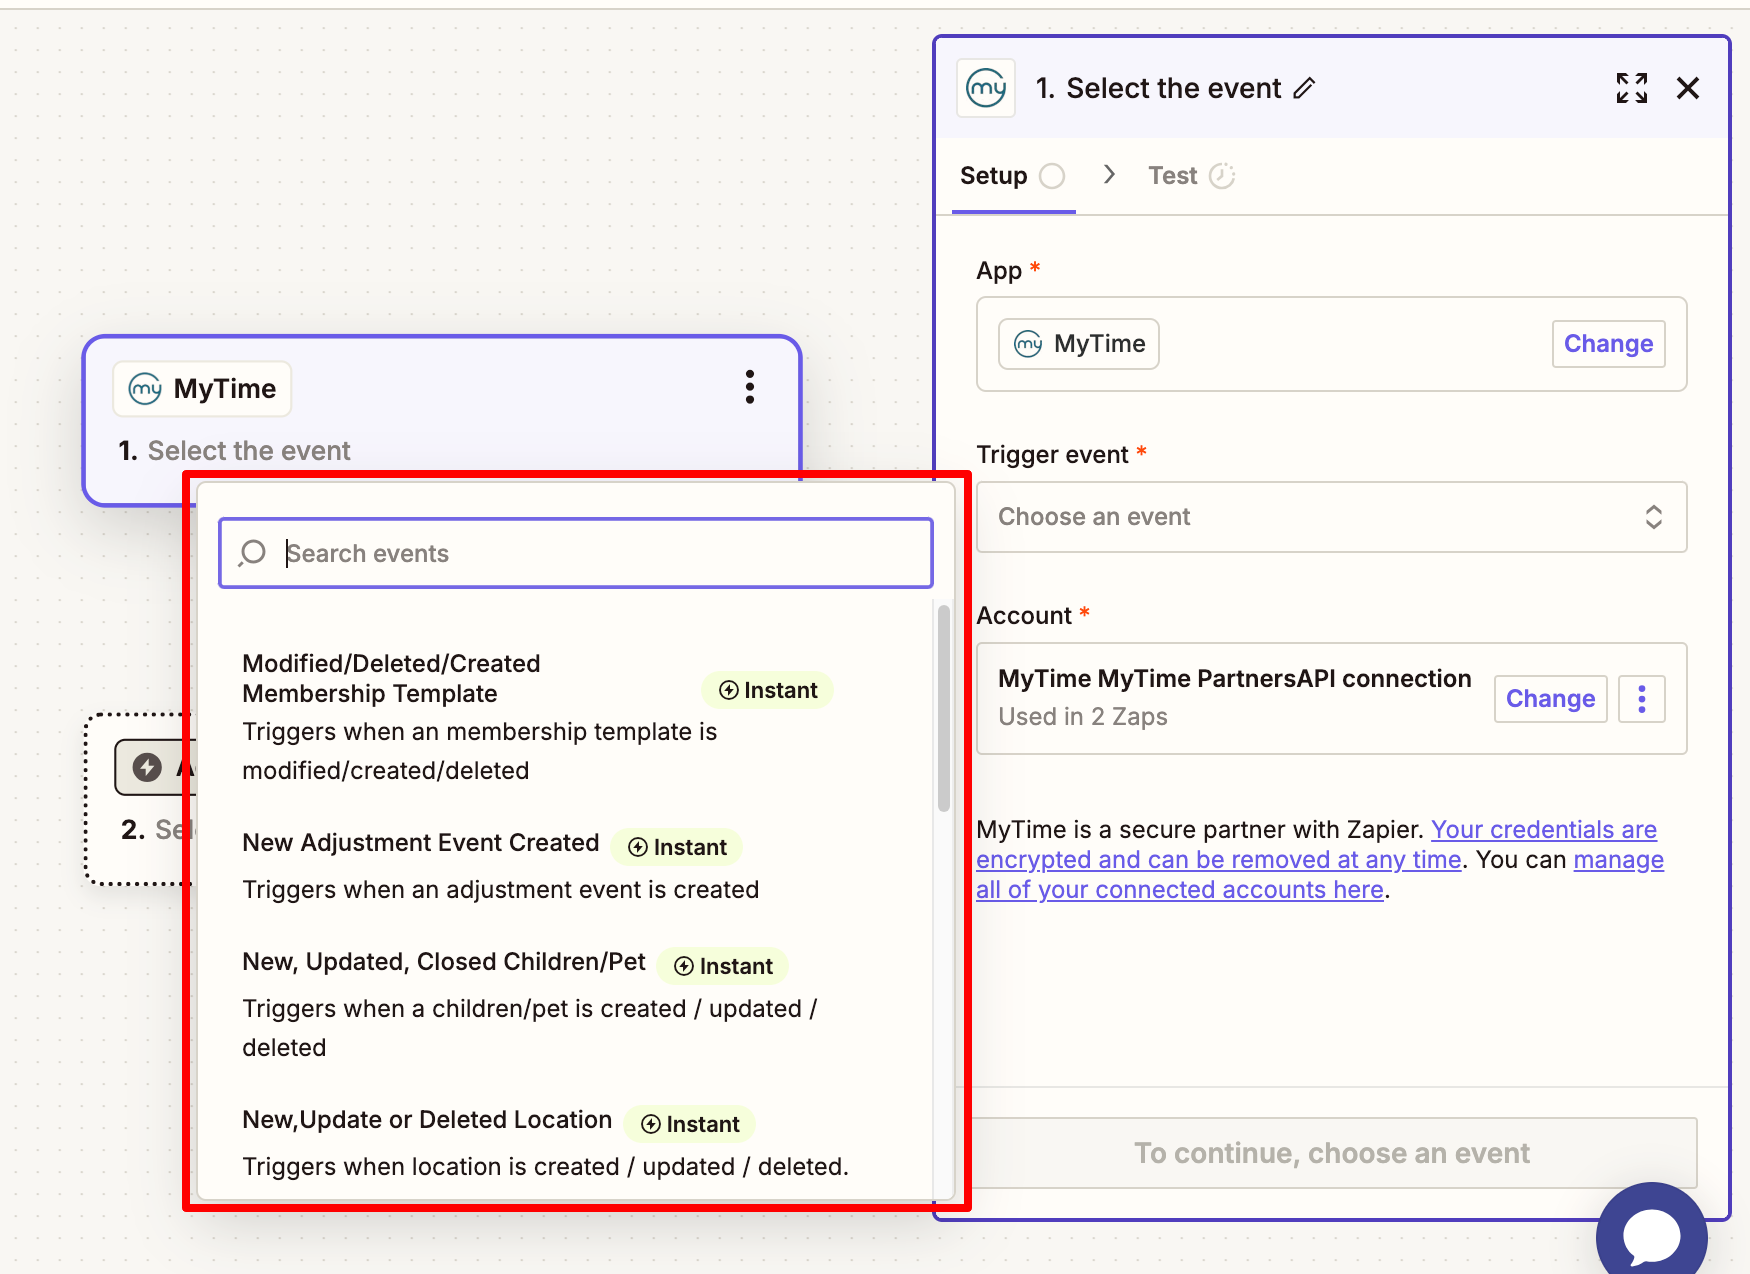The height and width of the screenshot is (1274, 1750).
Task: Click the pencil icon to rename the step
Action: click(1304, 89)
